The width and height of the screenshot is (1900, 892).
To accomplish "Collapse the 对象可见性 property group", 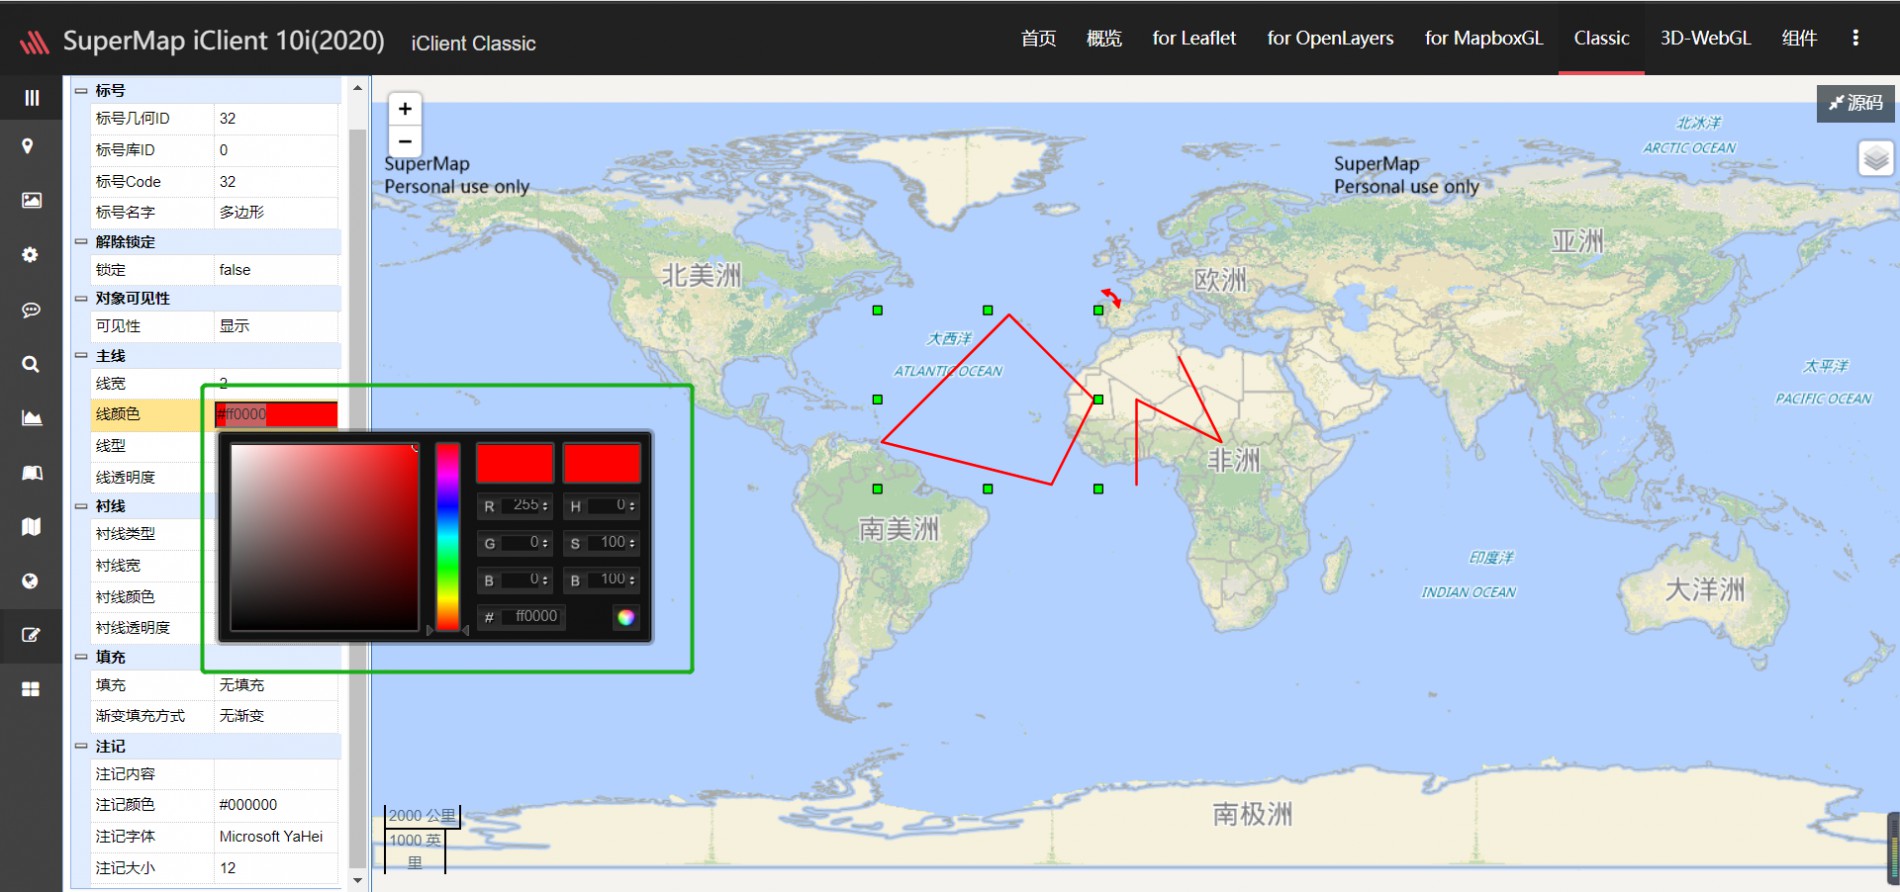I will [x=81, y=298].
